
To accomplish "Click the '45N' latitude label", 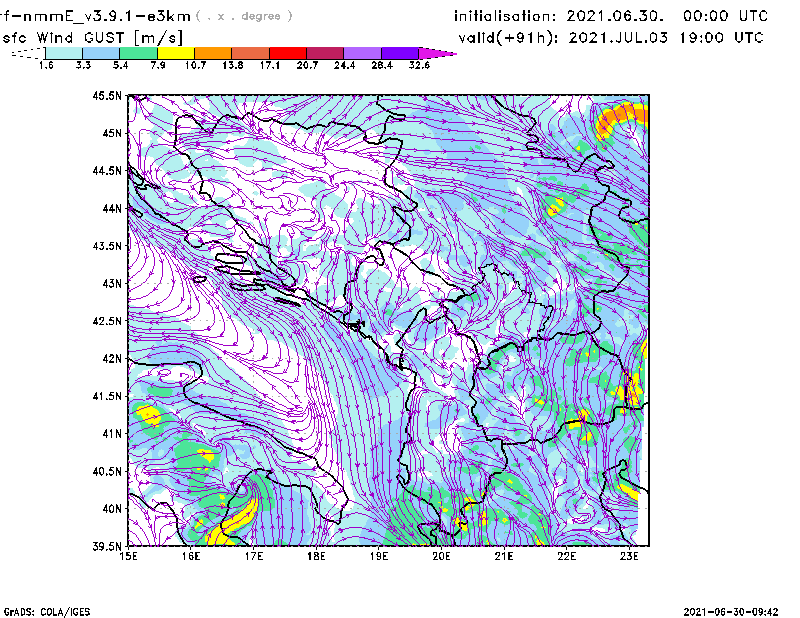I will coord(112,133).
